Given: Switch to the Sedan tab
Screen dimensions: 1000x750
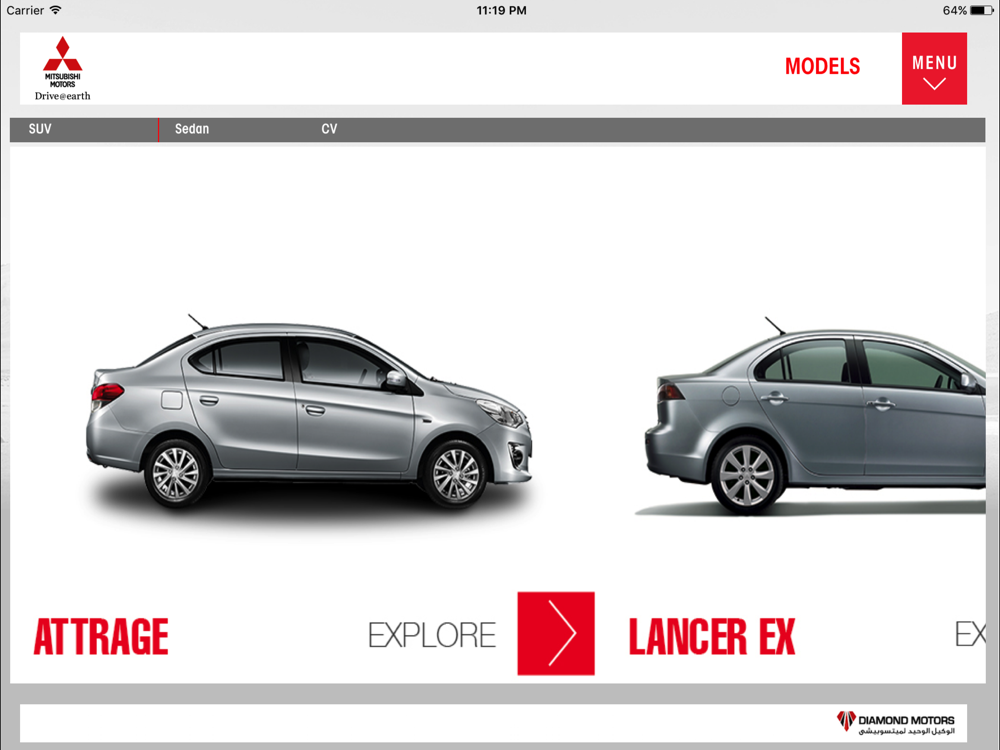Looking at the screenshot, I should point(192,129).
